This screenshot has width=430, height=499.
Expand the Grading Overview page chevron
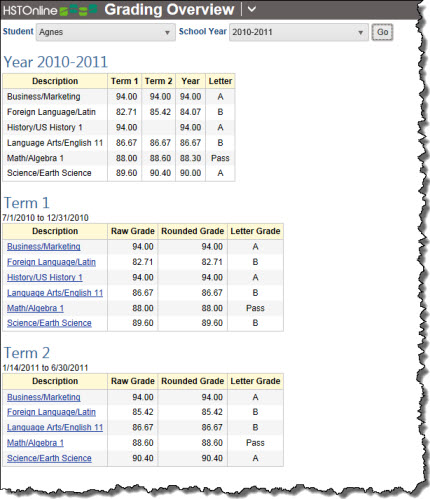tap(252, 9)
